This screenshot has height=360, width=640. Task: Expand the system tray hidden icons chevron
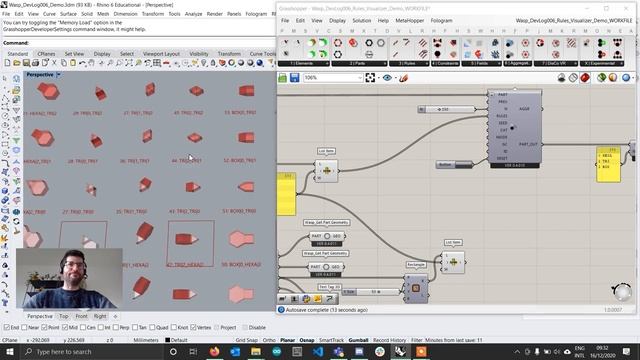[x=517, y=351]
